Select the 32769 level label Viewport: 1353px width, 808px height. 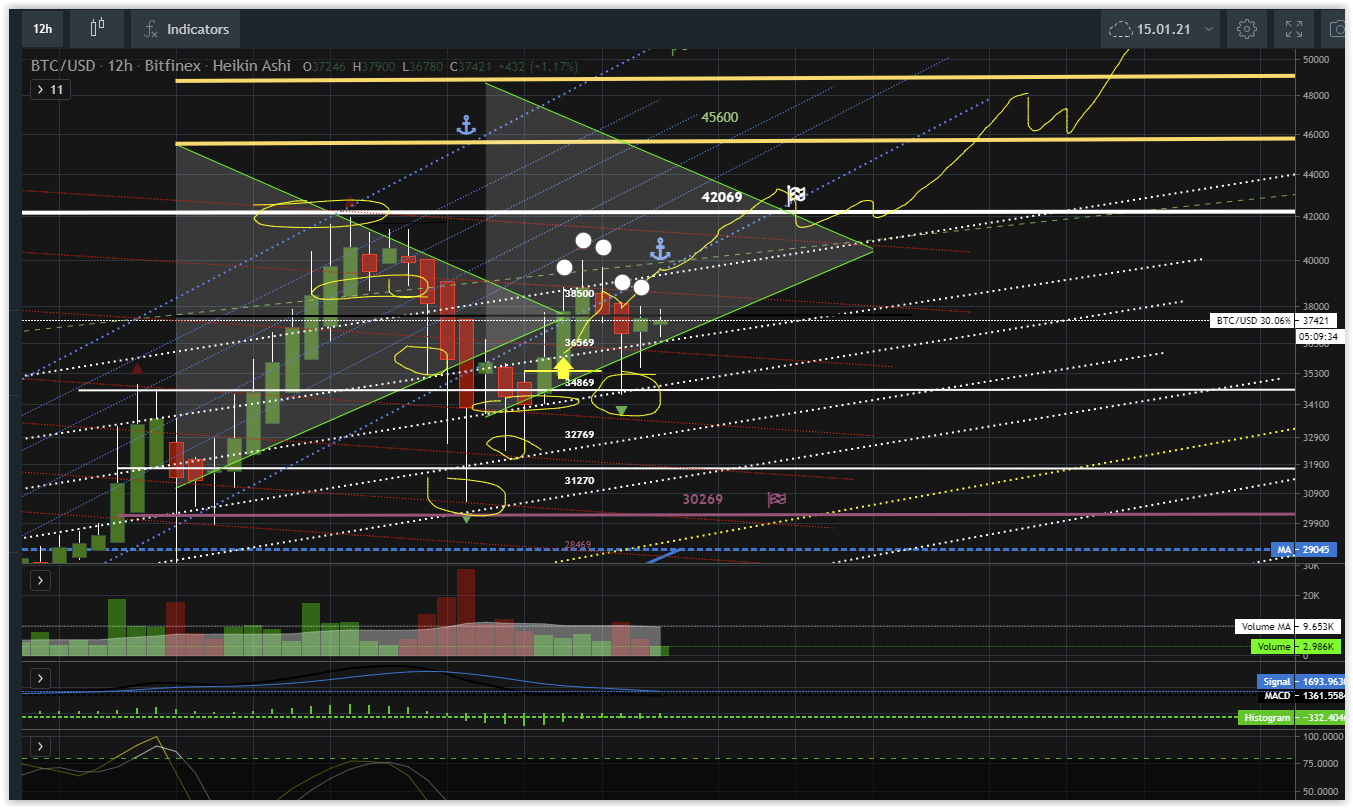(579, 434)
